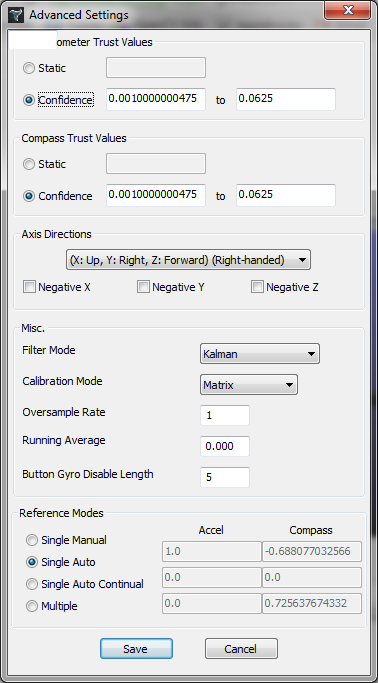Click the Compass Confidence minimum field
Viewport: 378px width, 683px height.
point(156,195)
